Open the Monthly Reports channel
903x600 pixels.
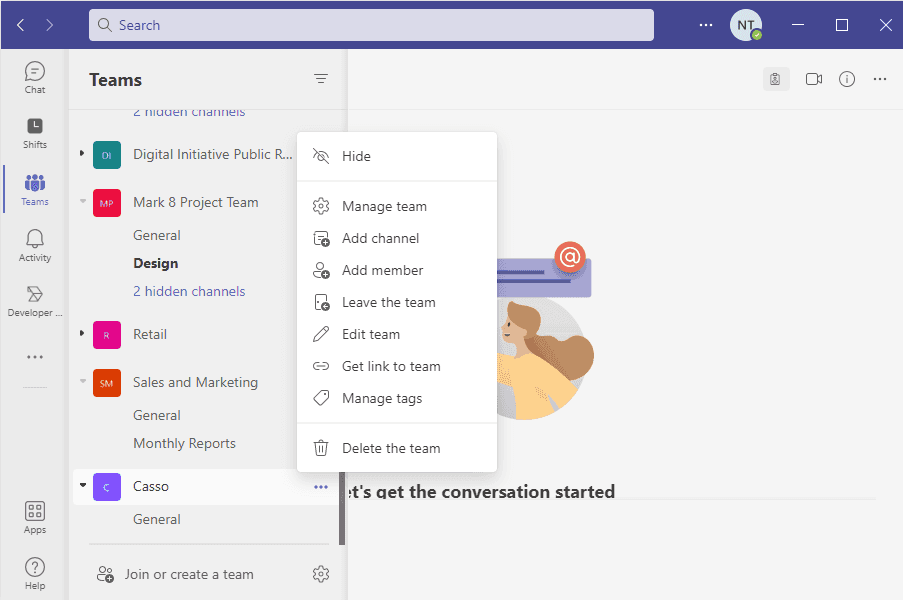(x=184, y=443)
